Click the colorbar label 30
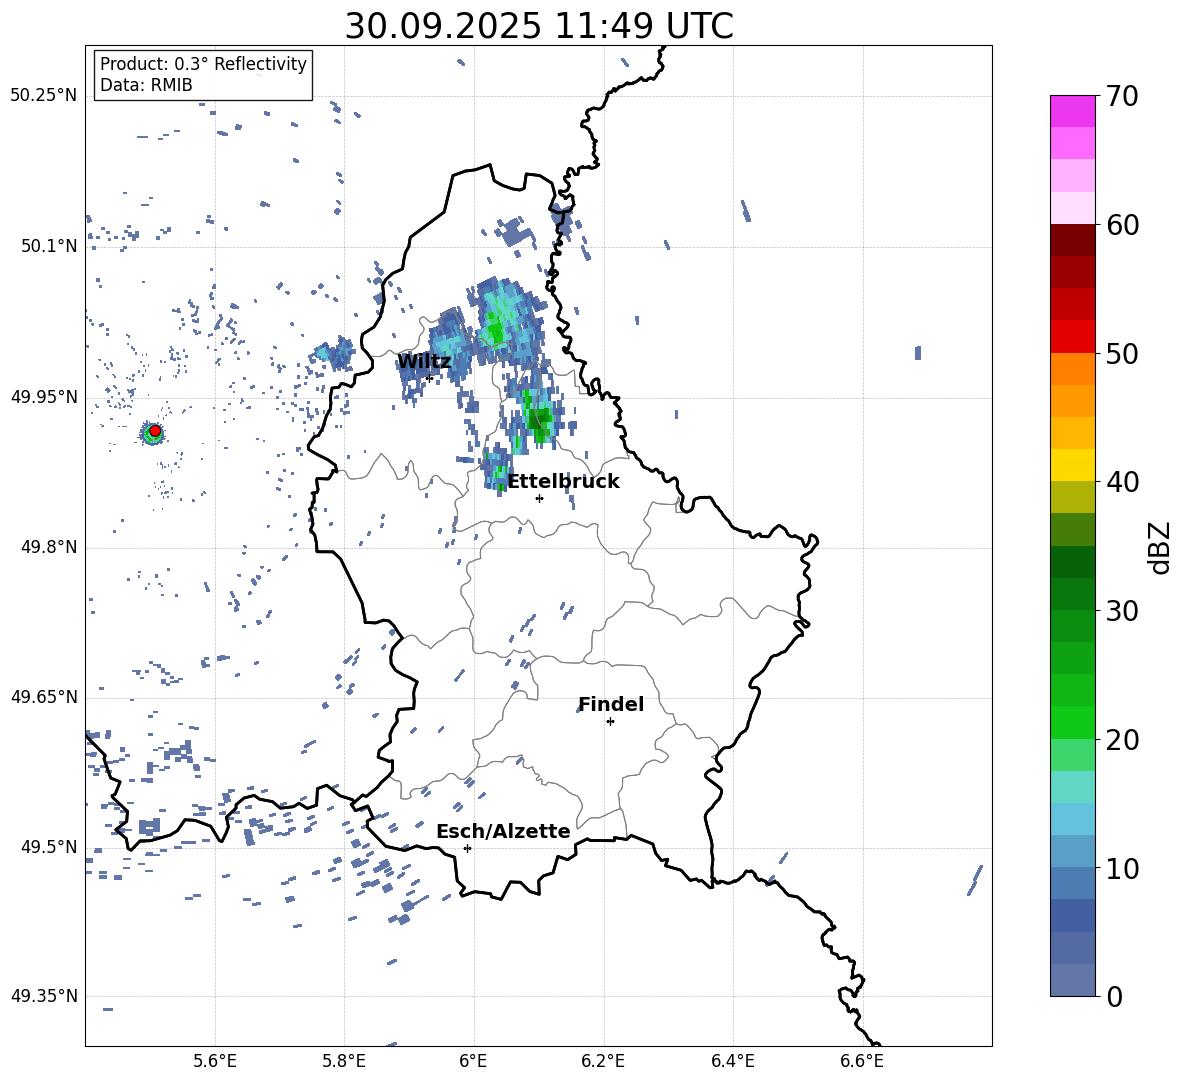Image resolution: width=1184 pixels, height=1081 pixels. click(x=1123, y=611)
